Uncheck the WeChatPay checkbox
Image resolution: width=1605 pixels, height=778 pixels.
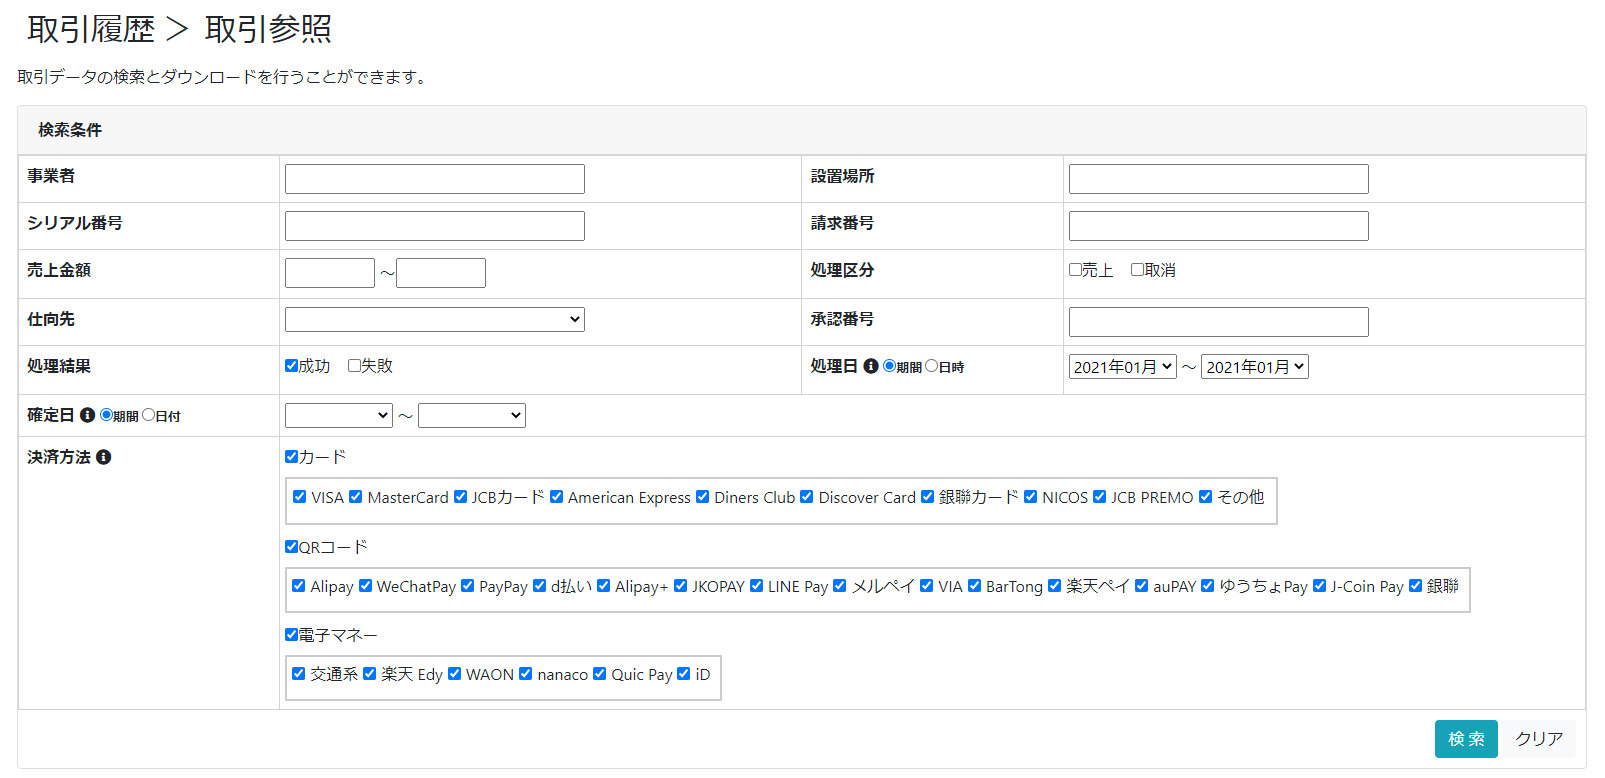tap(365, 586)
